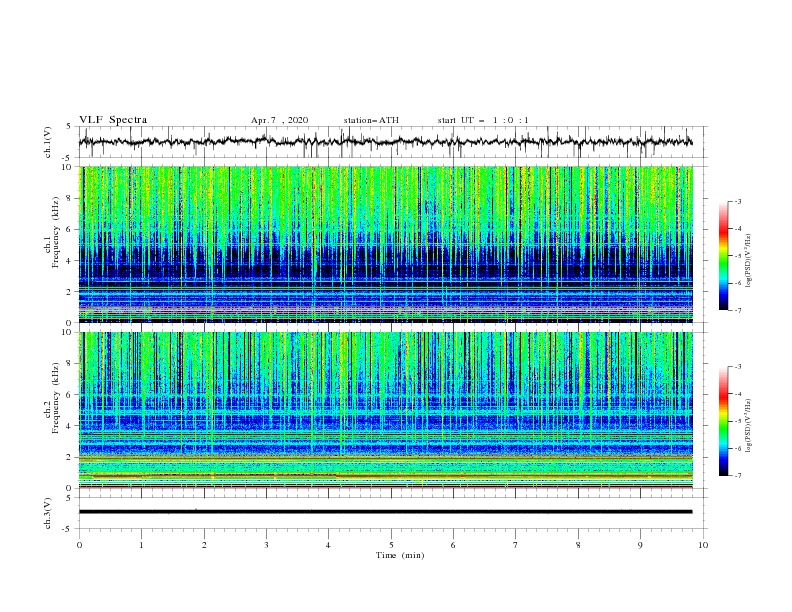Screen dimensions: 792x612
Task: Click the ch.1(V) waveform trace
Action: (x=385, y=141)
